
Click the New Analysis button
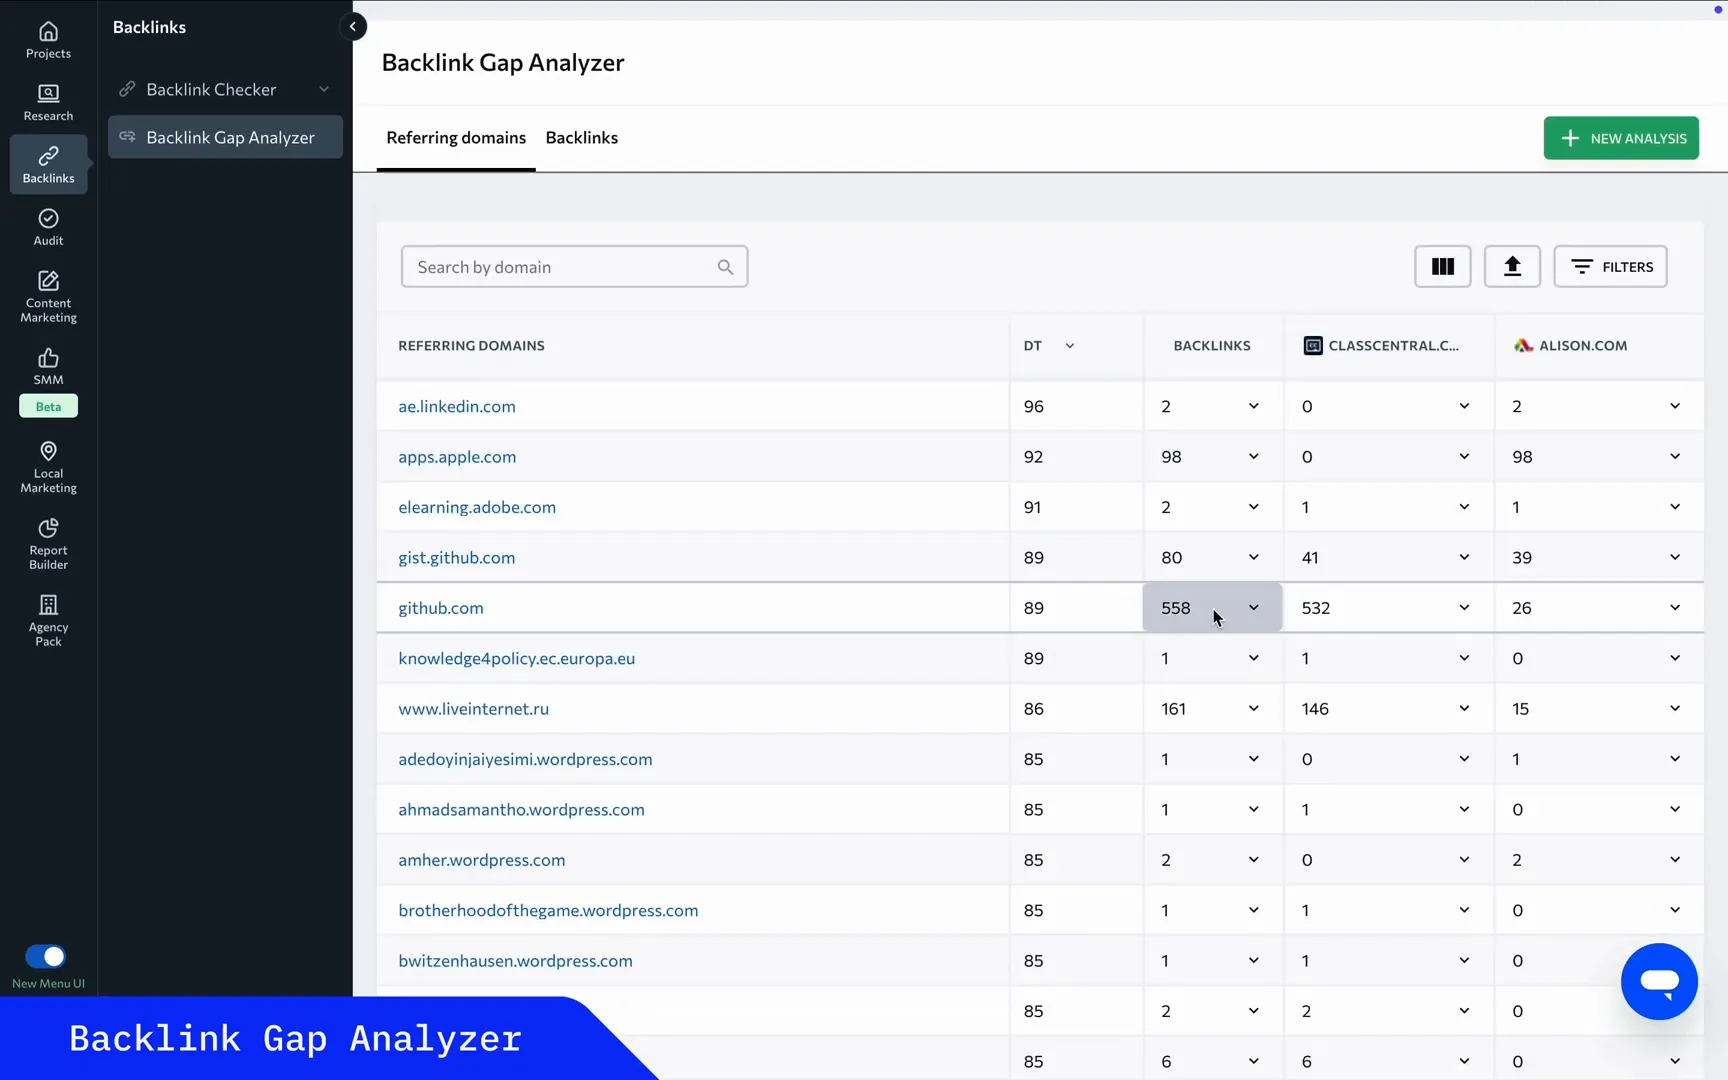click(1621, 138)
